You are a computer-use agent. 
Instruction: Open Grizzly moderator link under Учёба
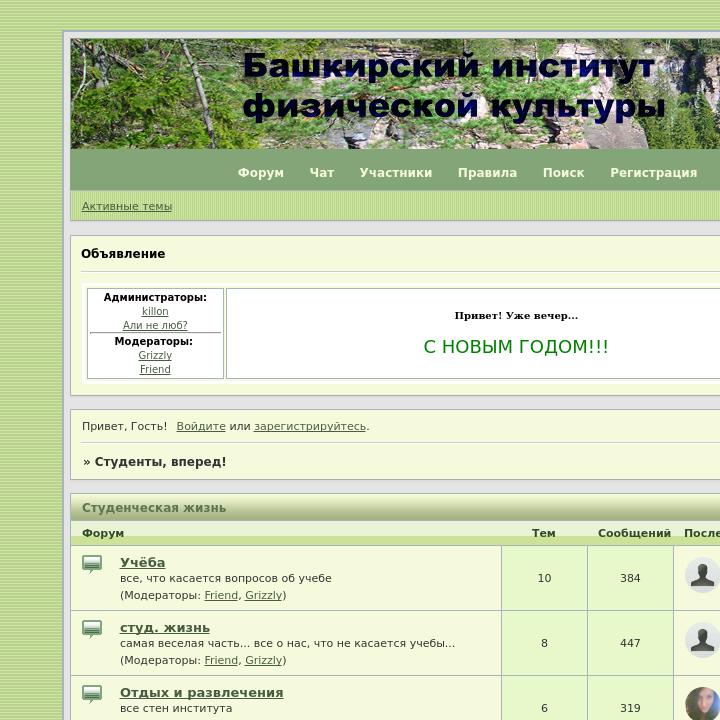(x=264, y=595)
